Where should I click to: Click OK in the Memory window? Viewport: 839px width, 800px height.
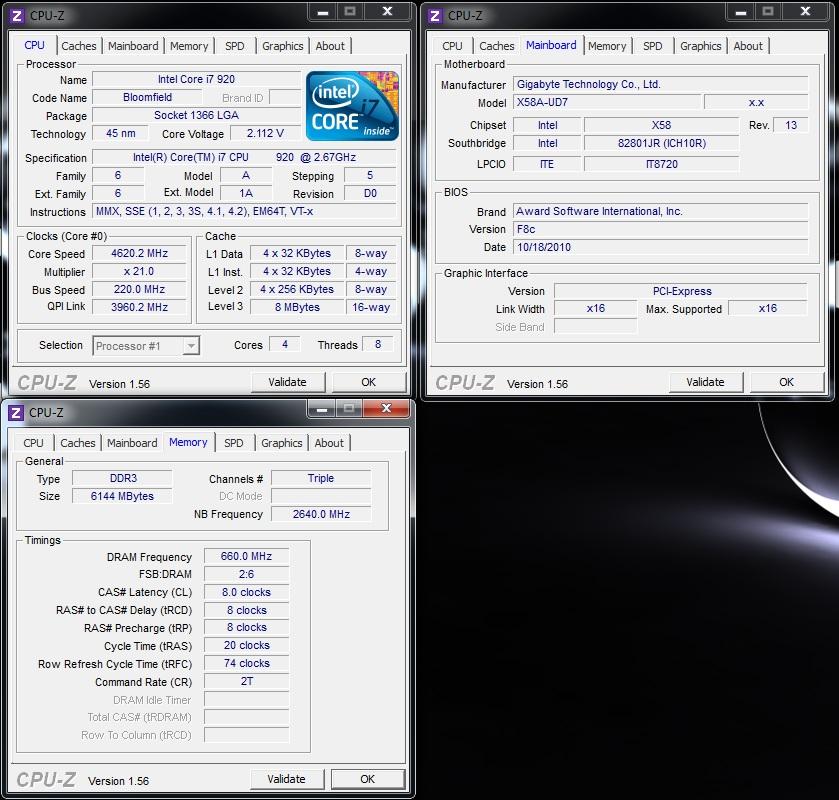point(368,779)
